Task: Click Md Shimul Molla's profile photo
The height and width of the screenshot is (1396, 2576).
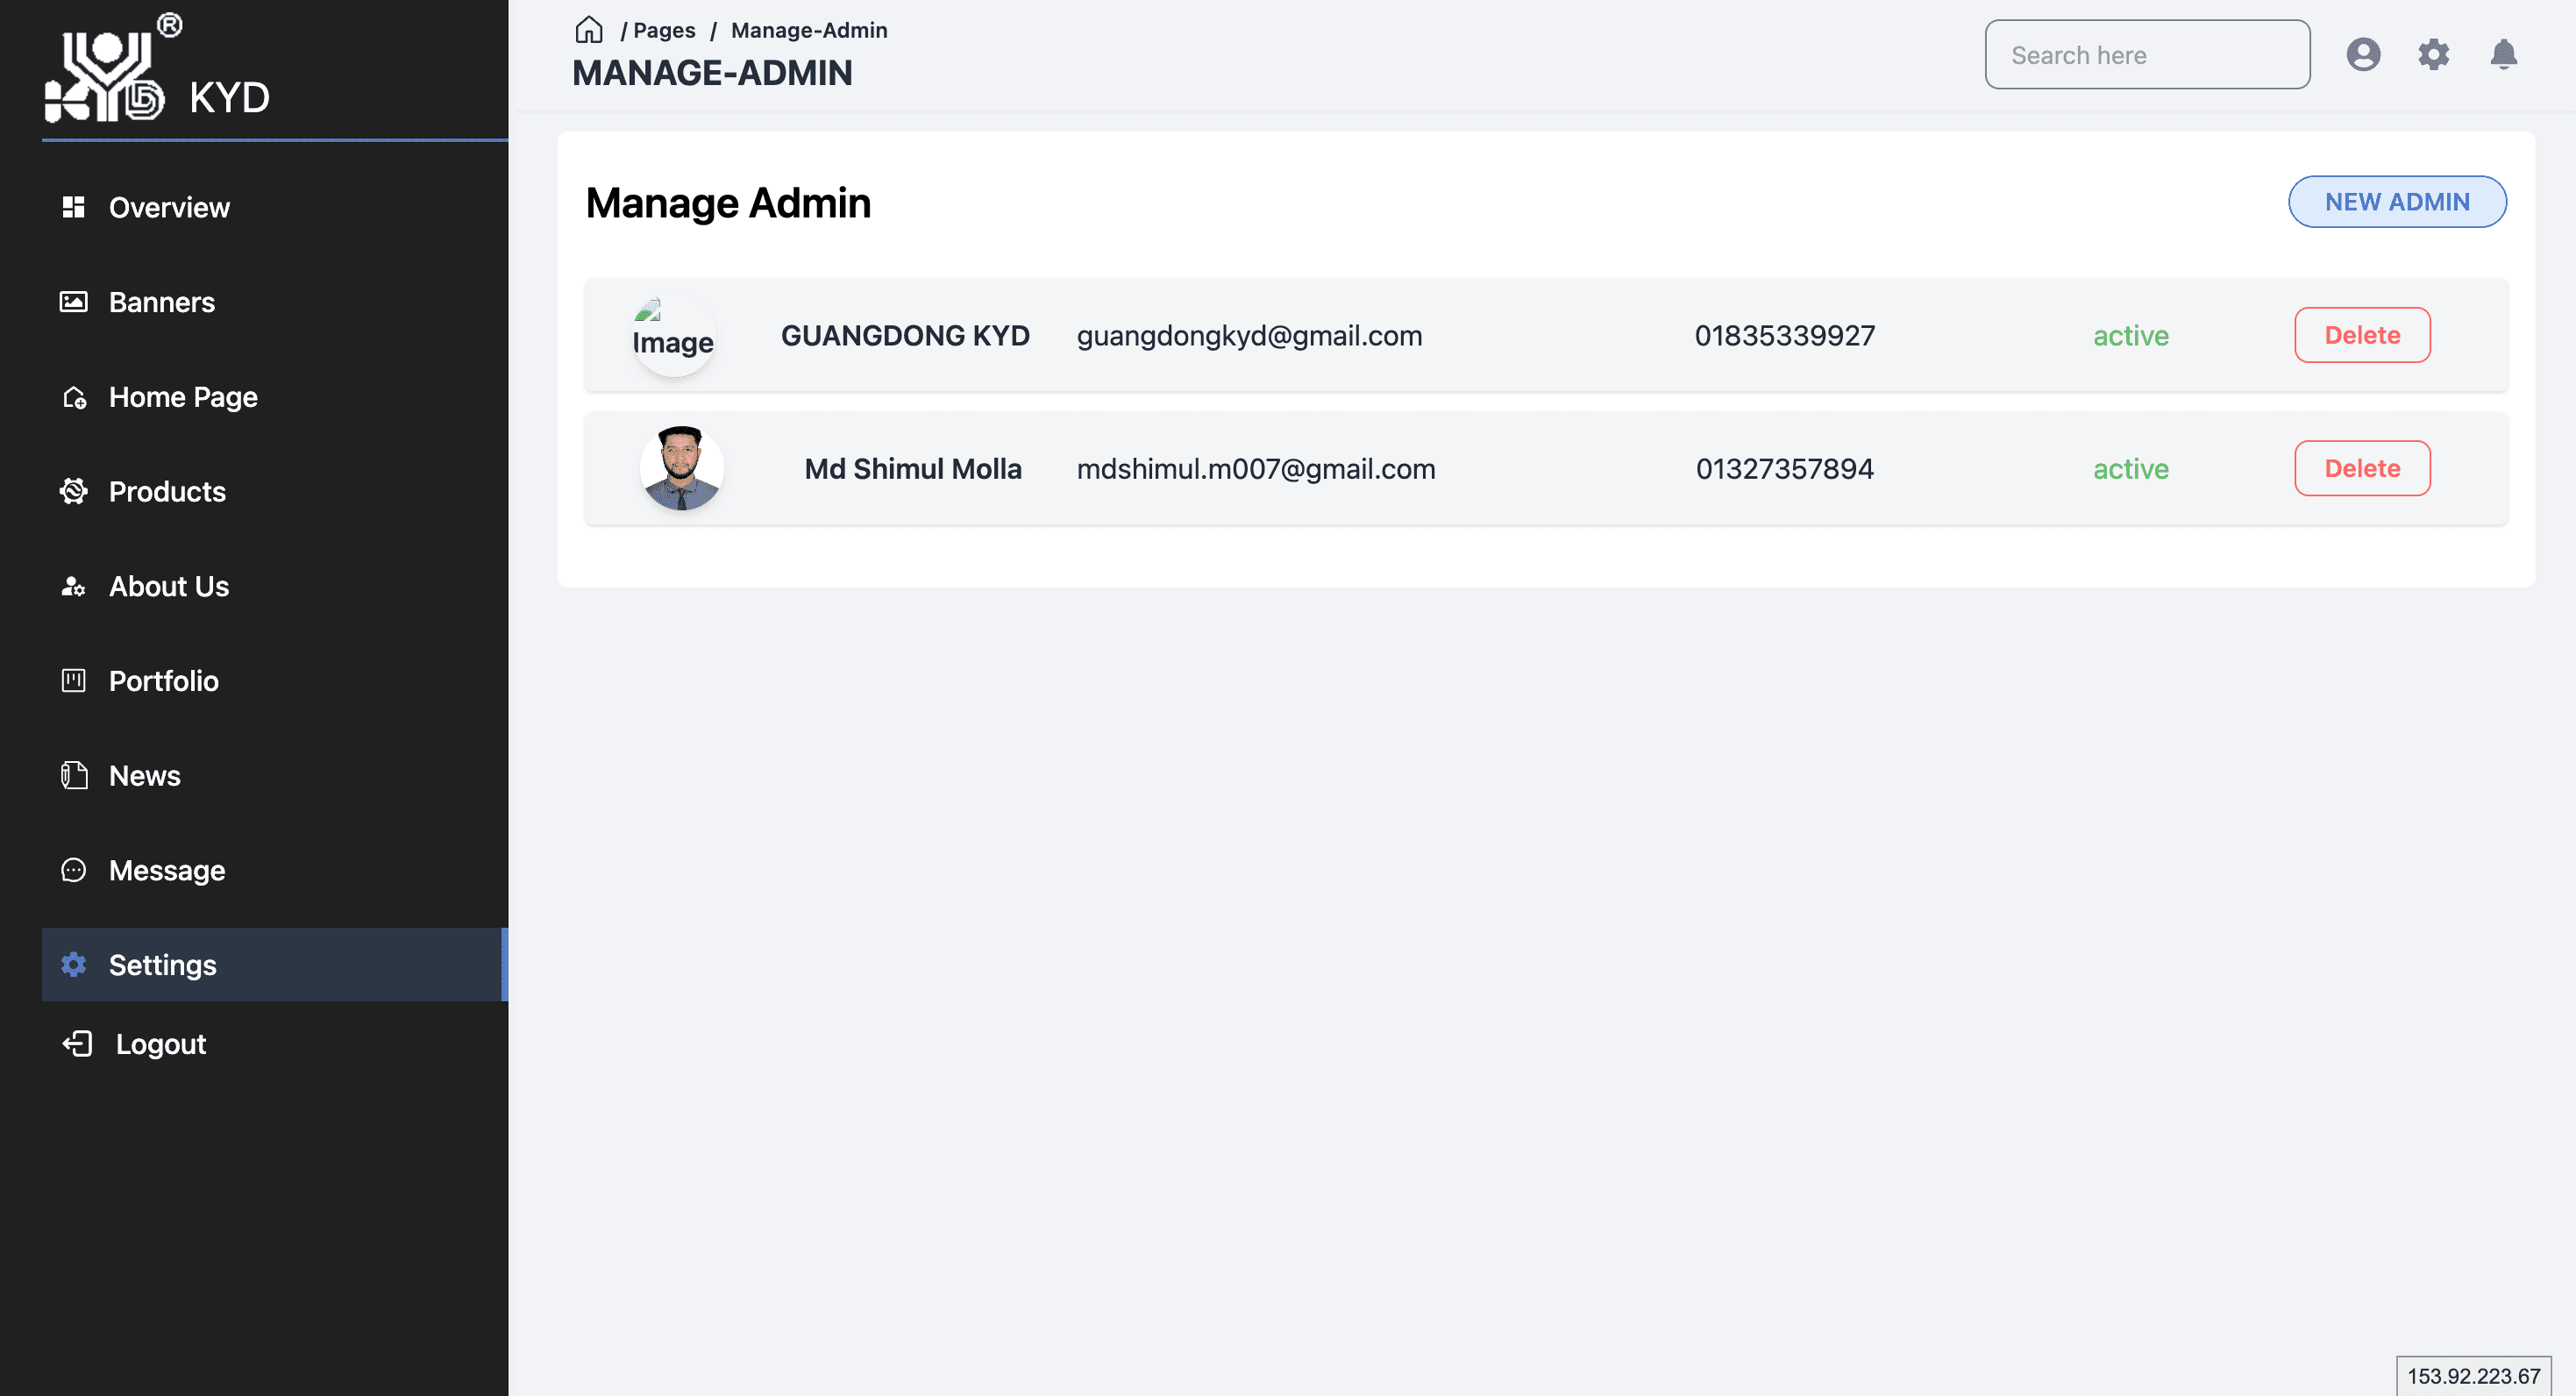Action: (x=681, y=468)
